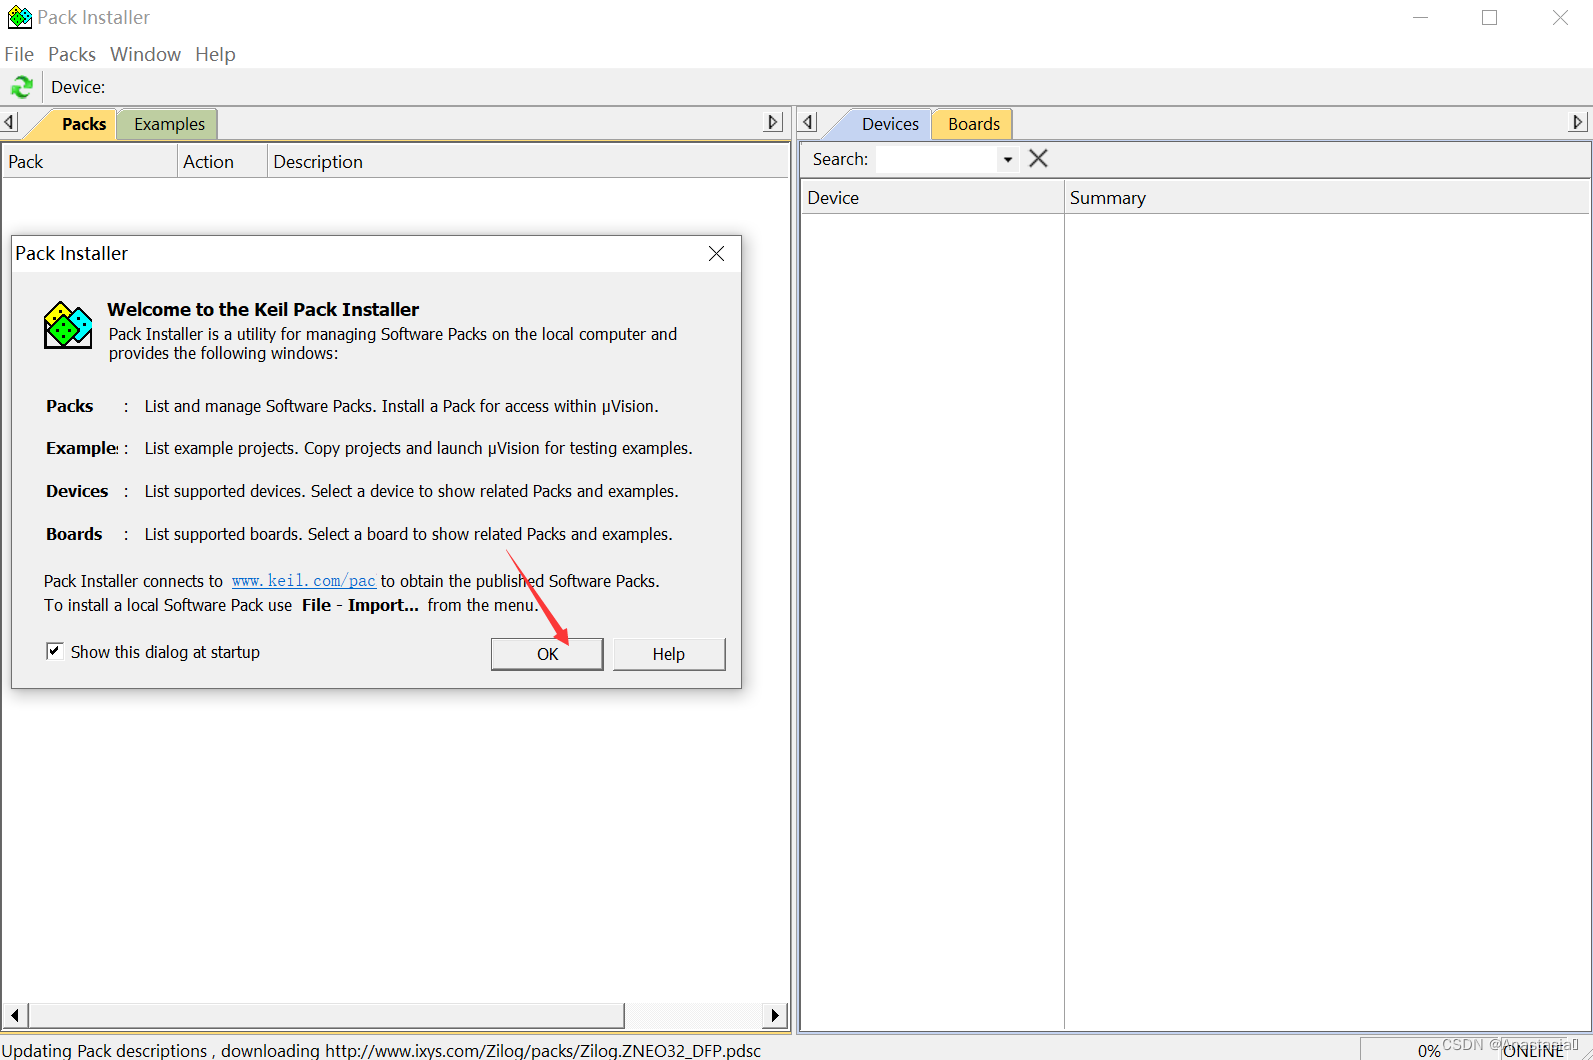This screenshot has height=1060, width=1593.
Task: Click the bold Boards label in dialog
Action: (74, 534)
